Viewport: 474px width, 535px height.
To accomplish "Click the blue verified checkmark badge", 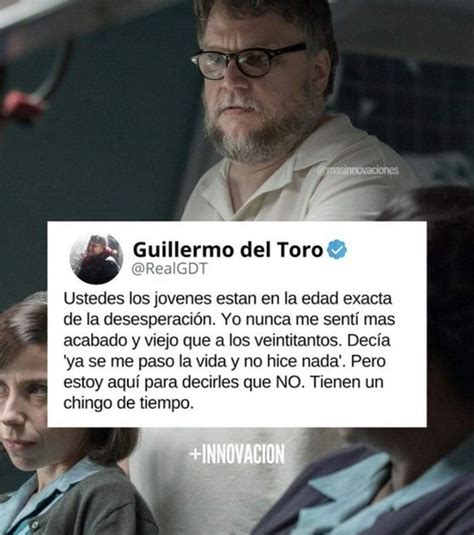I will [337, 249].
